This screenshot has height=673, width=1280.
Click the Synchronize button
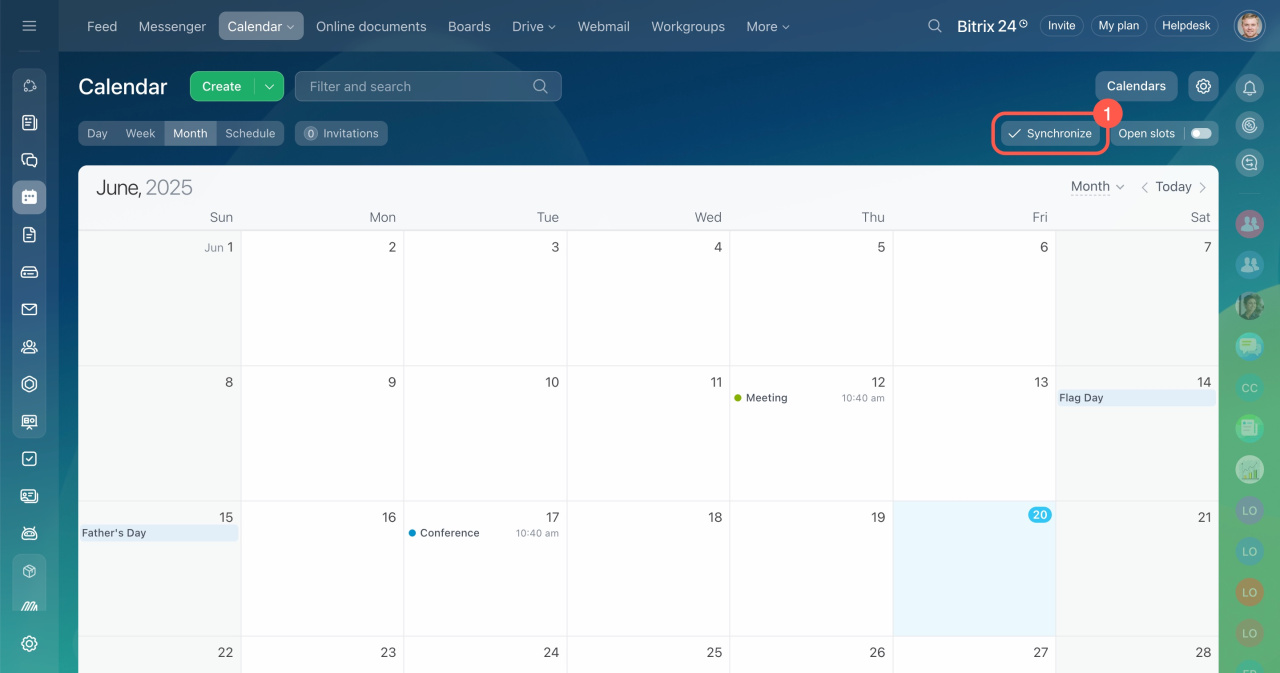pos(1049,133)
